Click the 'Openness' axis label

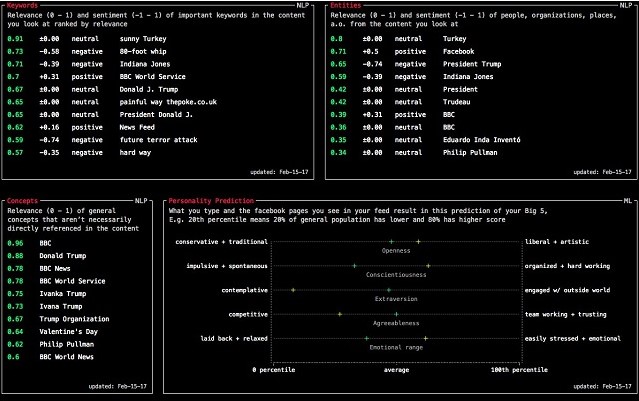[396, 251]
